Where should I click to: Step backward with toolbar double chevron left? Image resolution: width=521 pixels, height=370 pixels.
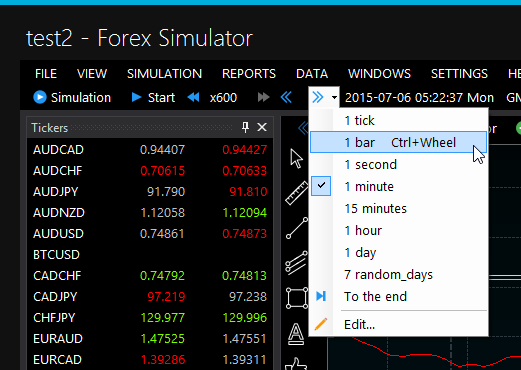pyautogui.click(x=286, y=98)
